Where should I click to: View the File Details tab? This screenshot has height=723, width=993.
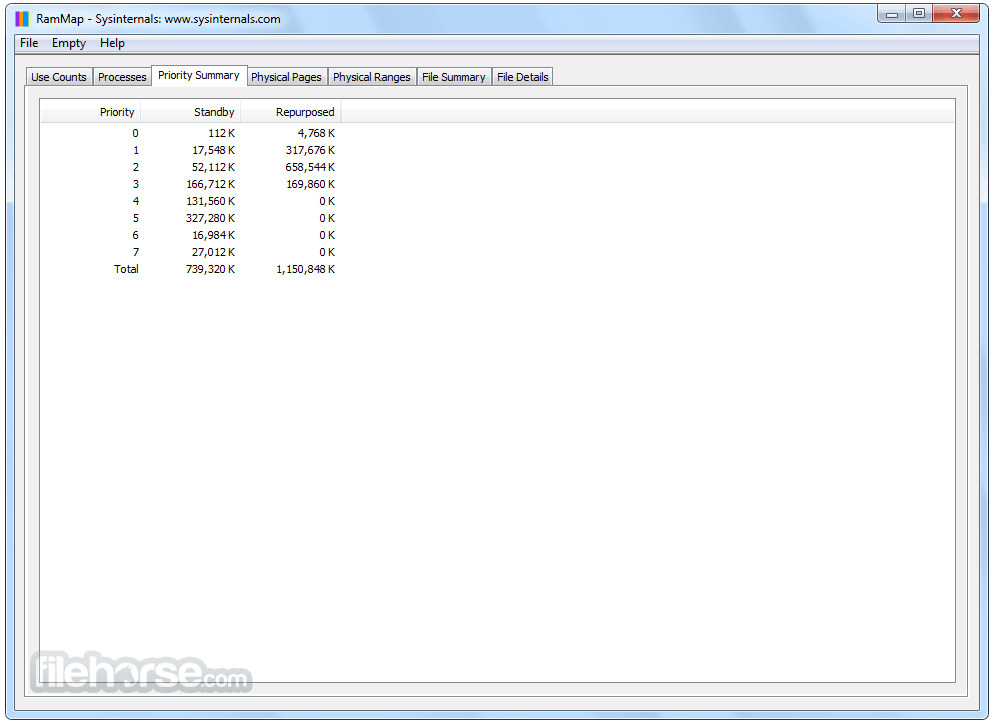click(522, 77)
